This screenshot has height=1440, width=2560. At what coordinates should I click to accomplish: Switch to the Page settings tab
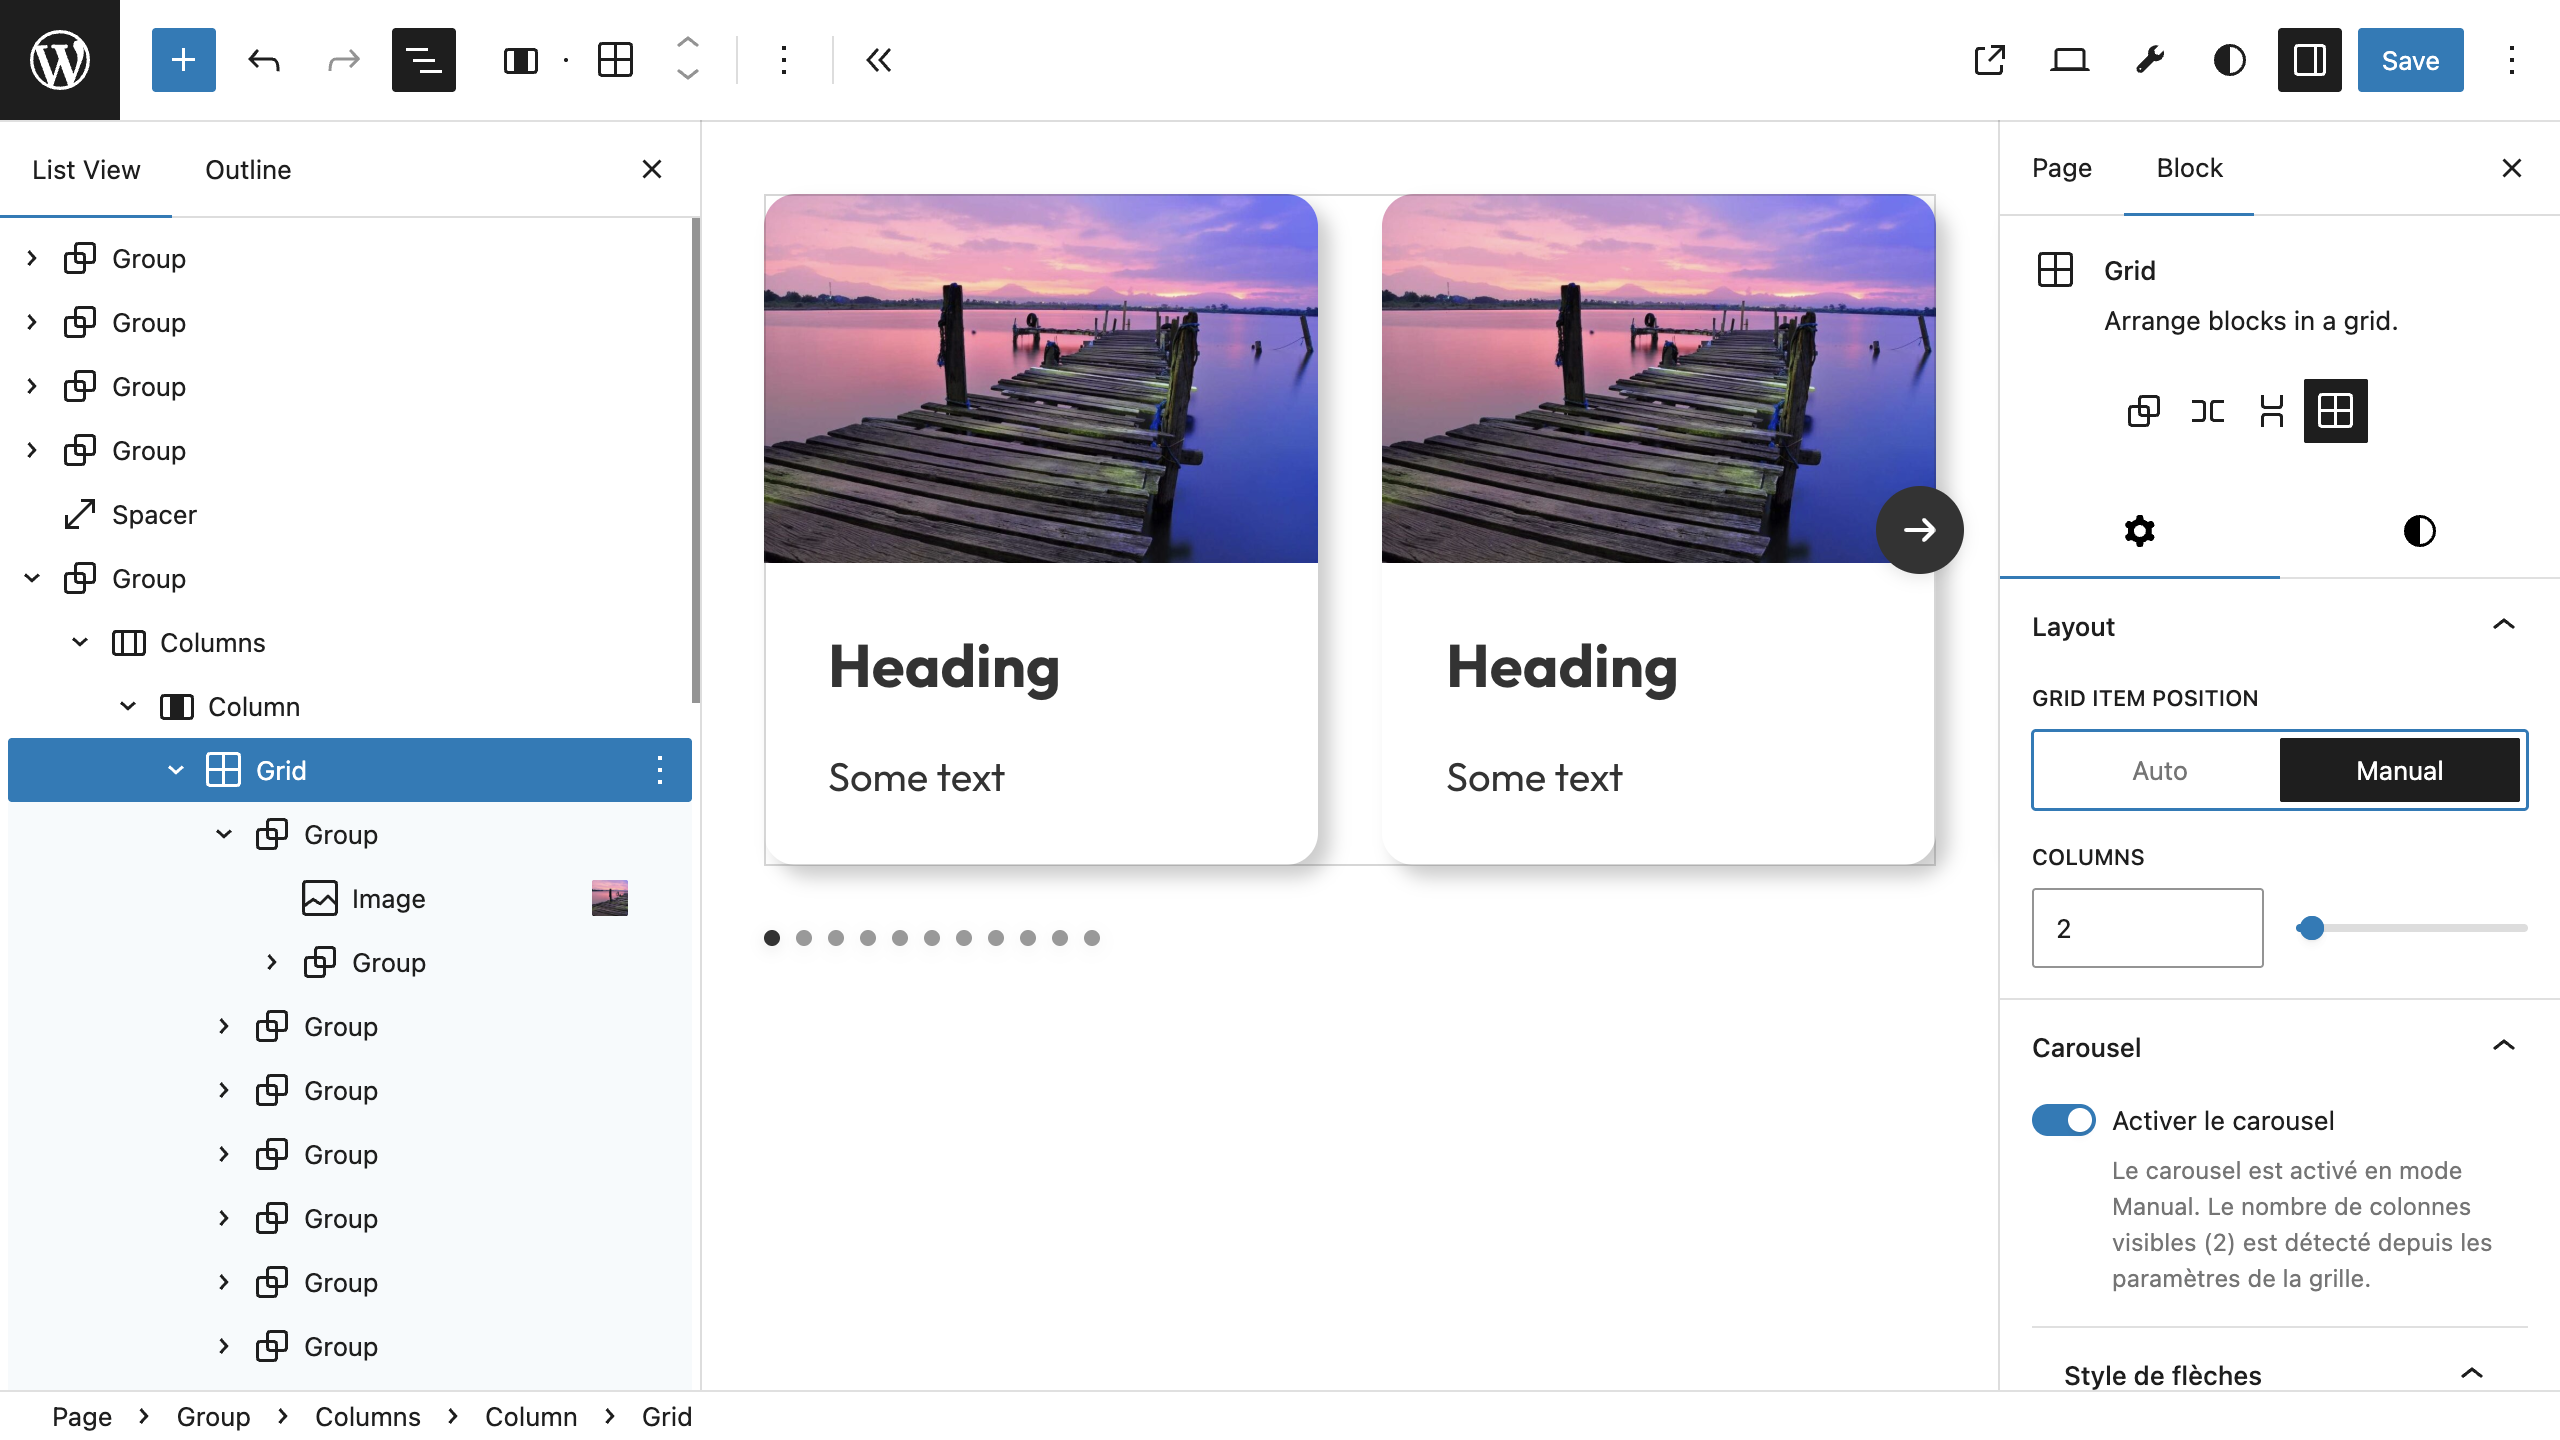2061,168
